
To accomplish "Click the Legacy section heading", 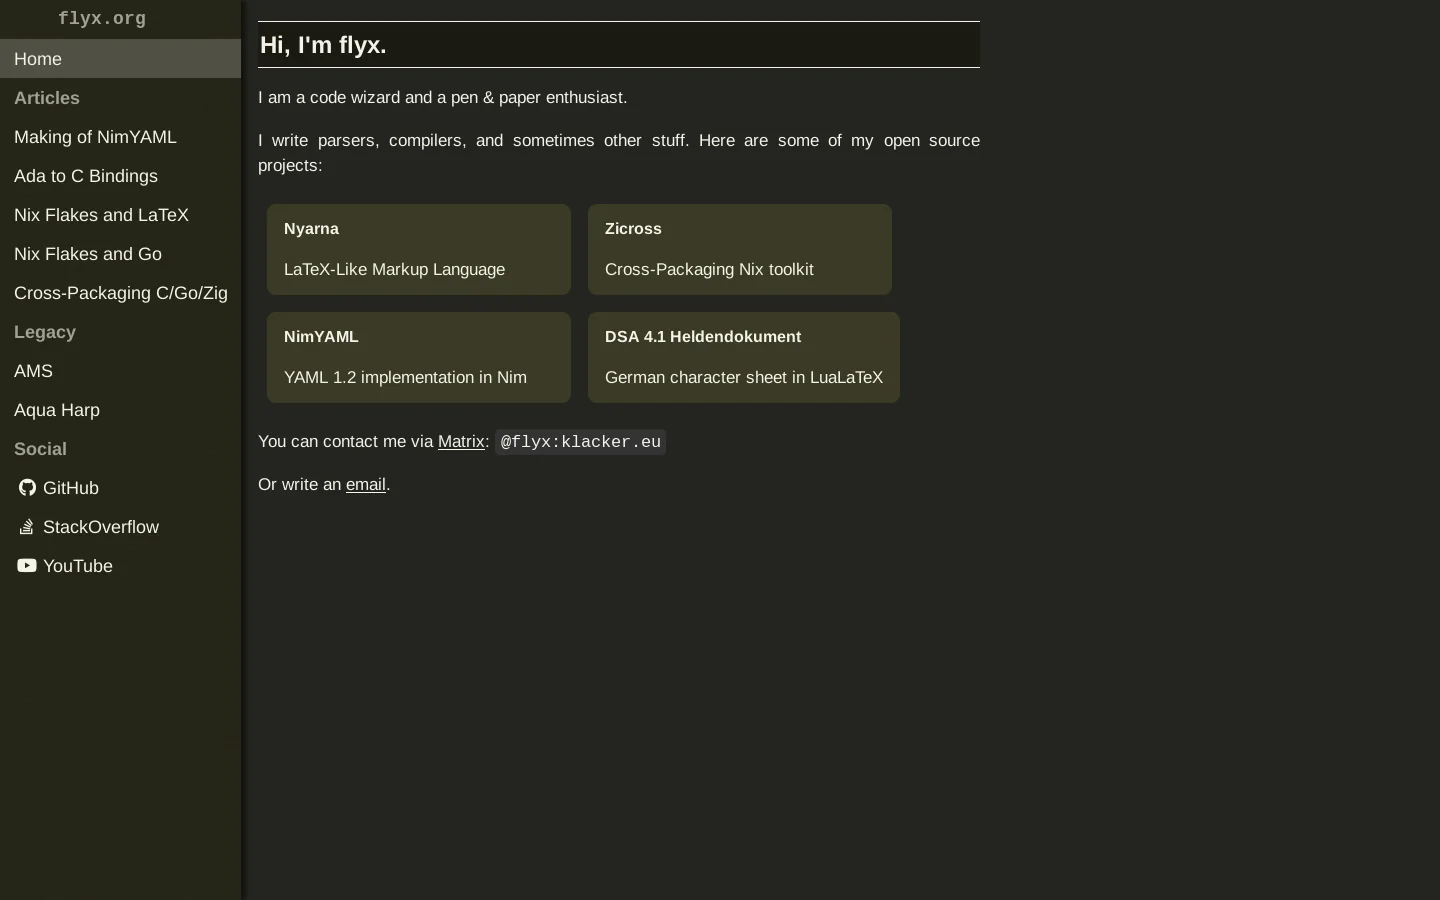I will [x=45, y=332].
